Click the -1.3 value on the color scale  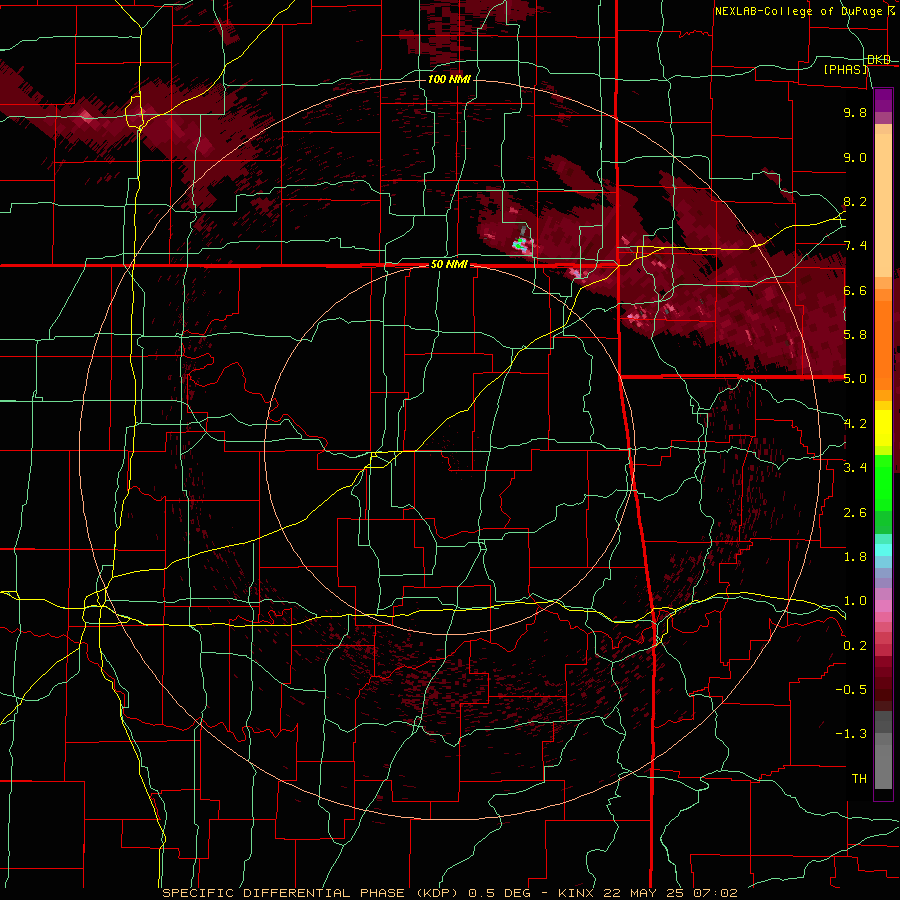[851, 734]
